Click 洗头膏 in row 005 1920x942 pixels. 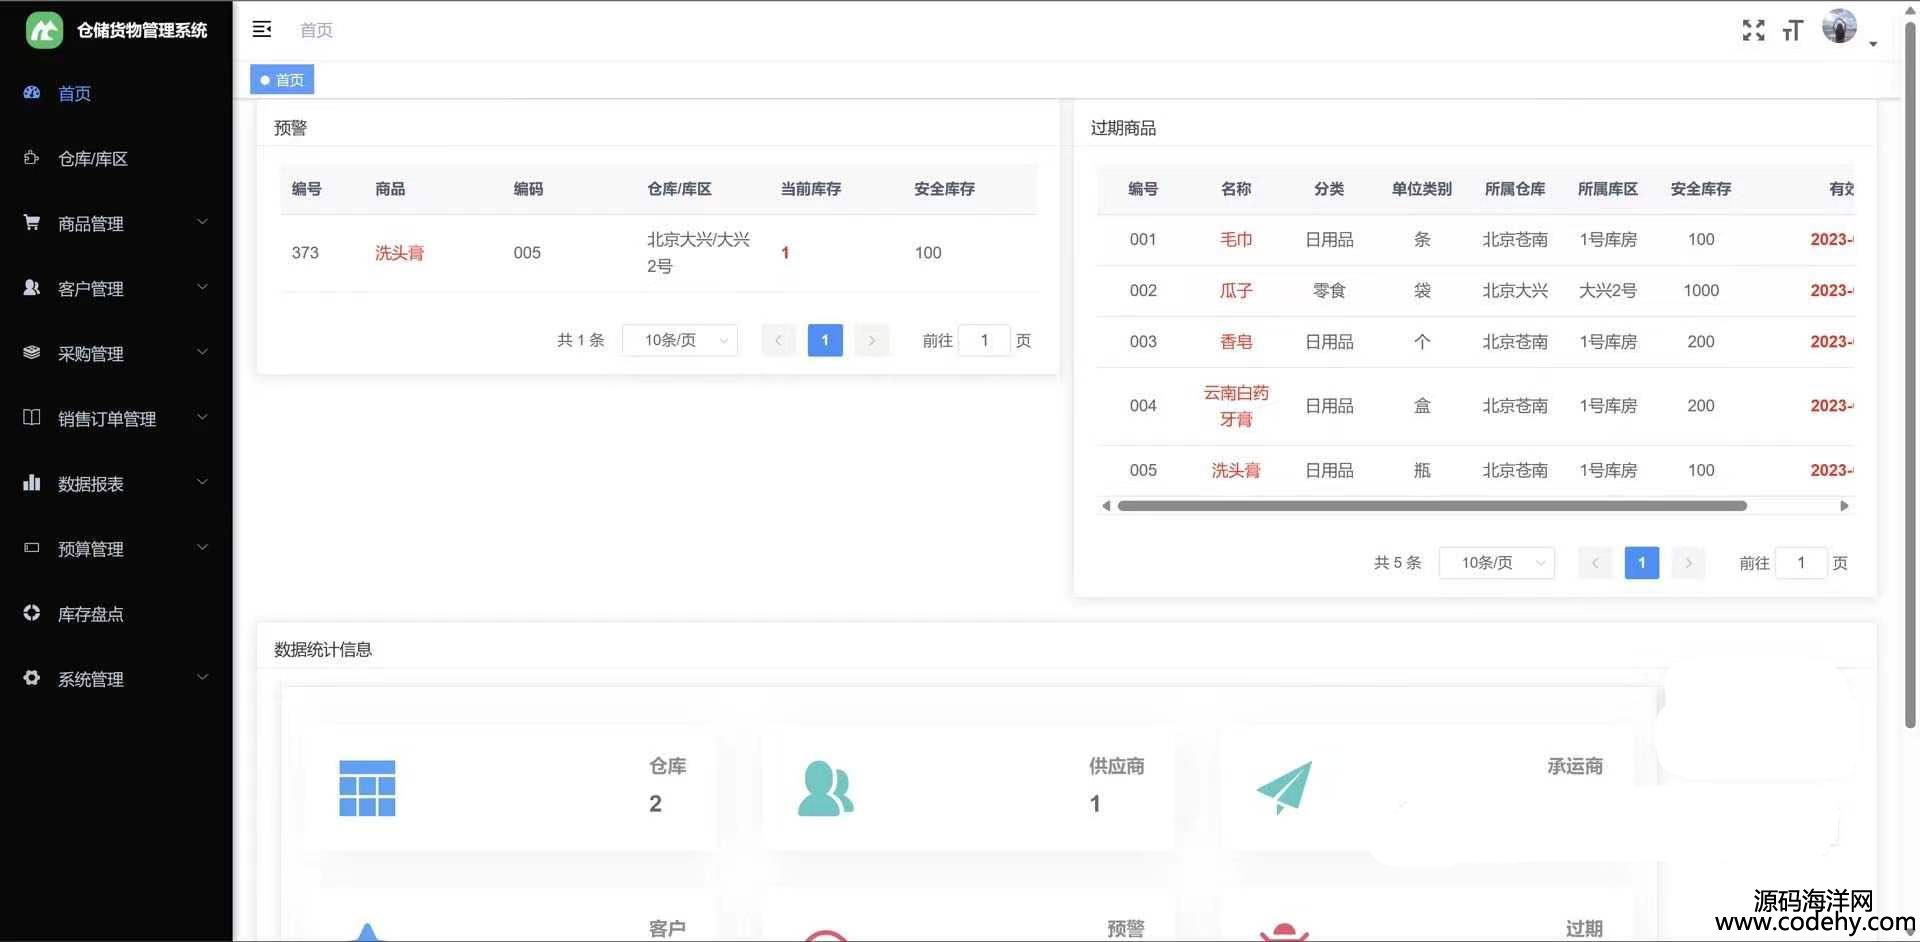[x=1236, y=470]
